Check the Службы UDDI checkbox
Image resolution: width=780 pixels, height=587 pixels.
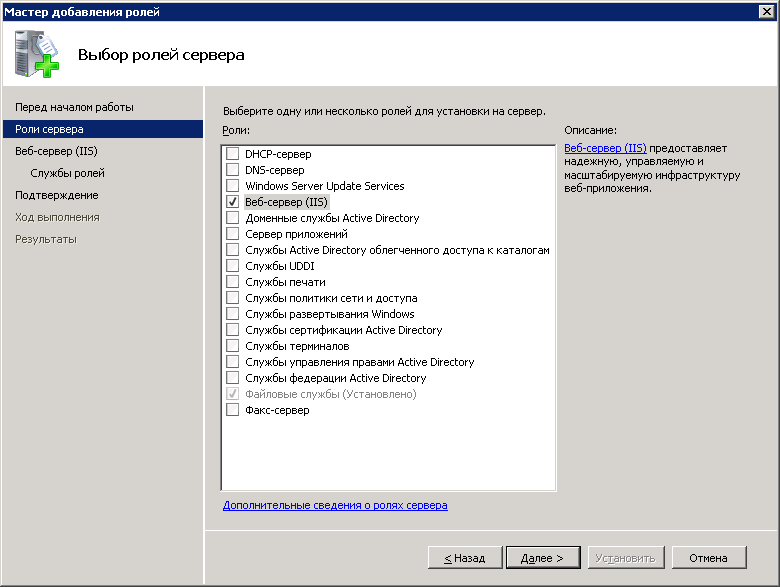click(x=232, y=266)
